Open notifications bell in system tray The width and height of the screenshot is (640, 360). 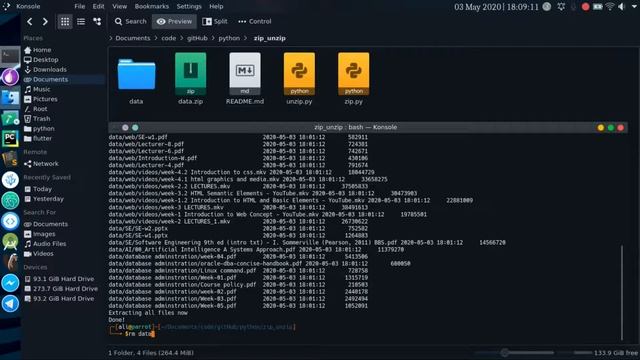pyautogui.click(x=561, y=7)
